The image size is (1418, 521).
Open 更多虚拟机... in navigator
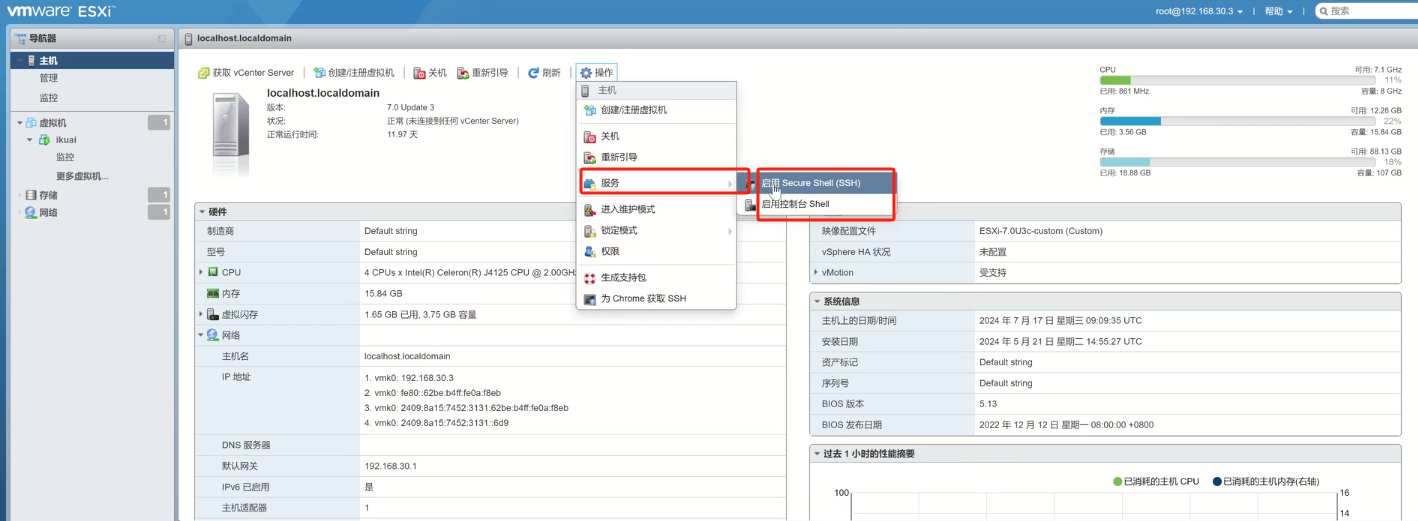coord(82,176)
